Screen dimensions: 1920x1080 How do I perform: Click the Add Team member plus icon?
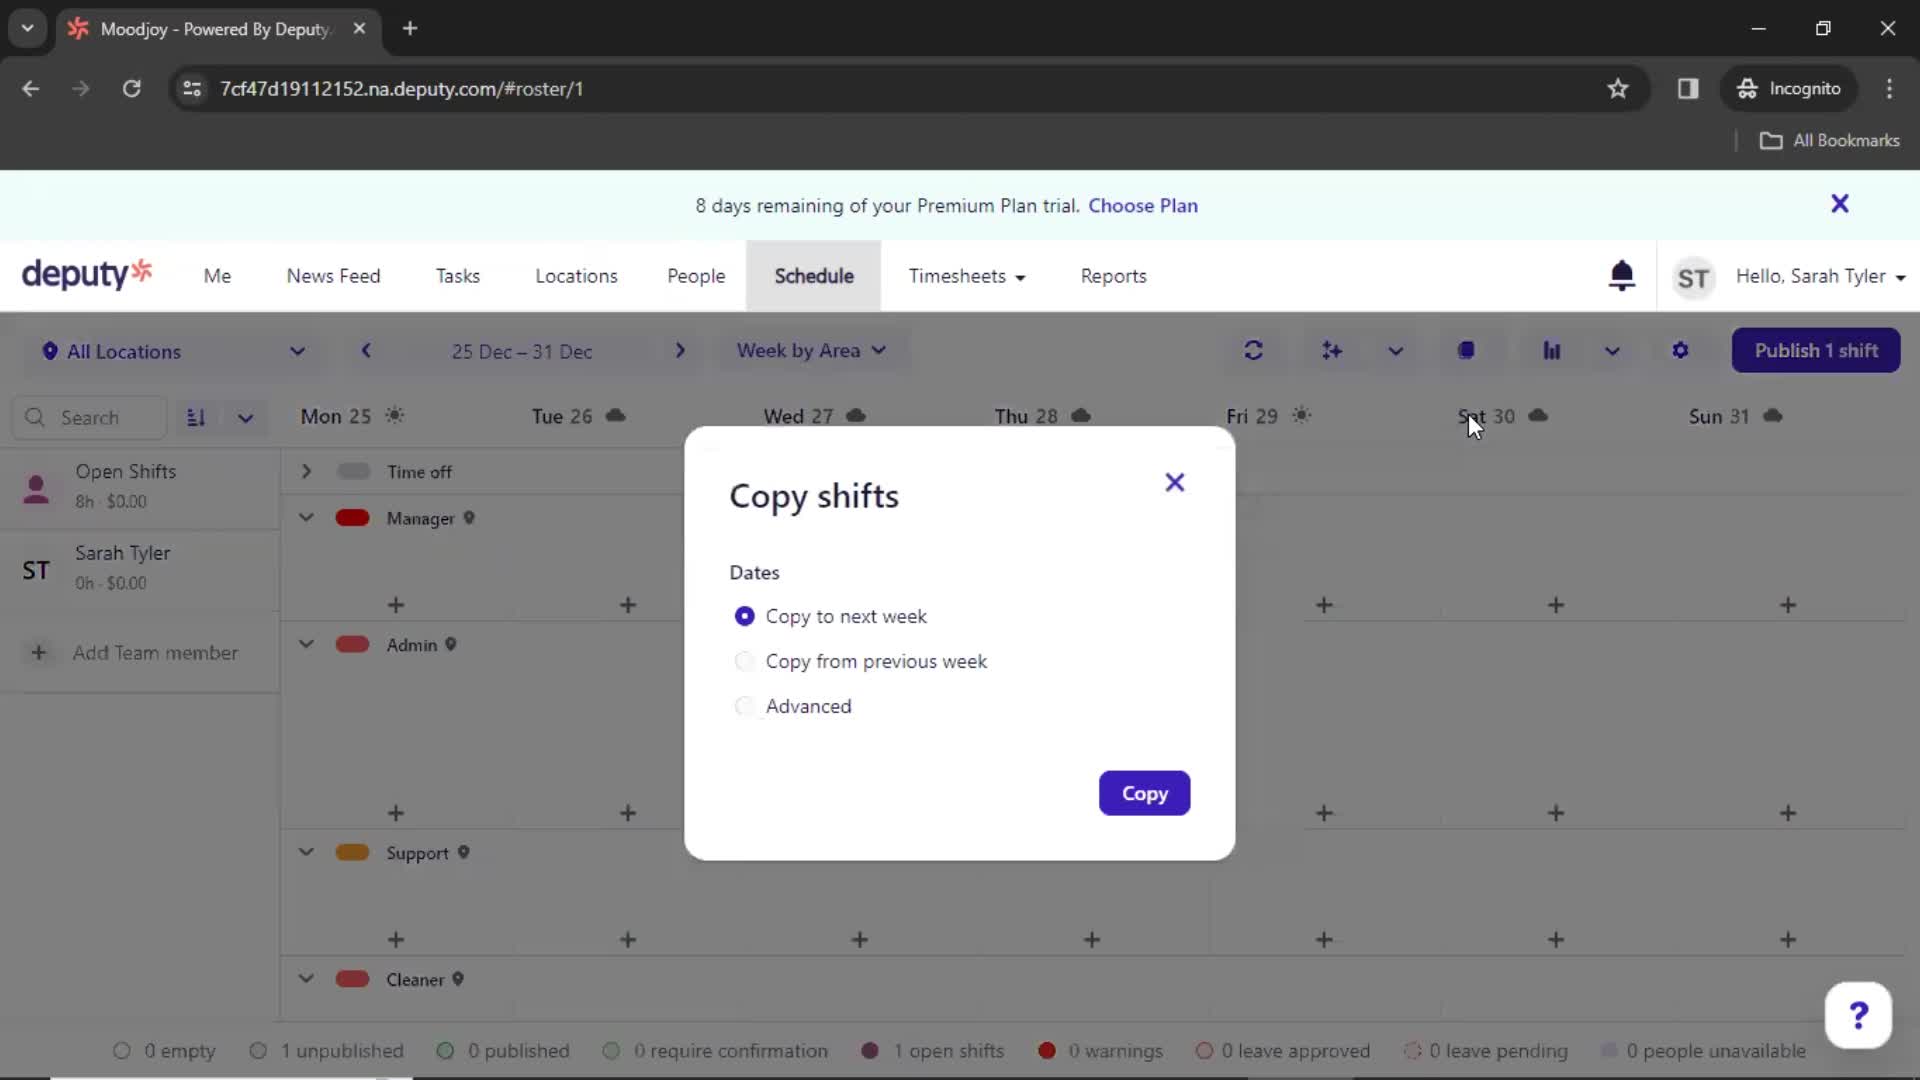37,651
